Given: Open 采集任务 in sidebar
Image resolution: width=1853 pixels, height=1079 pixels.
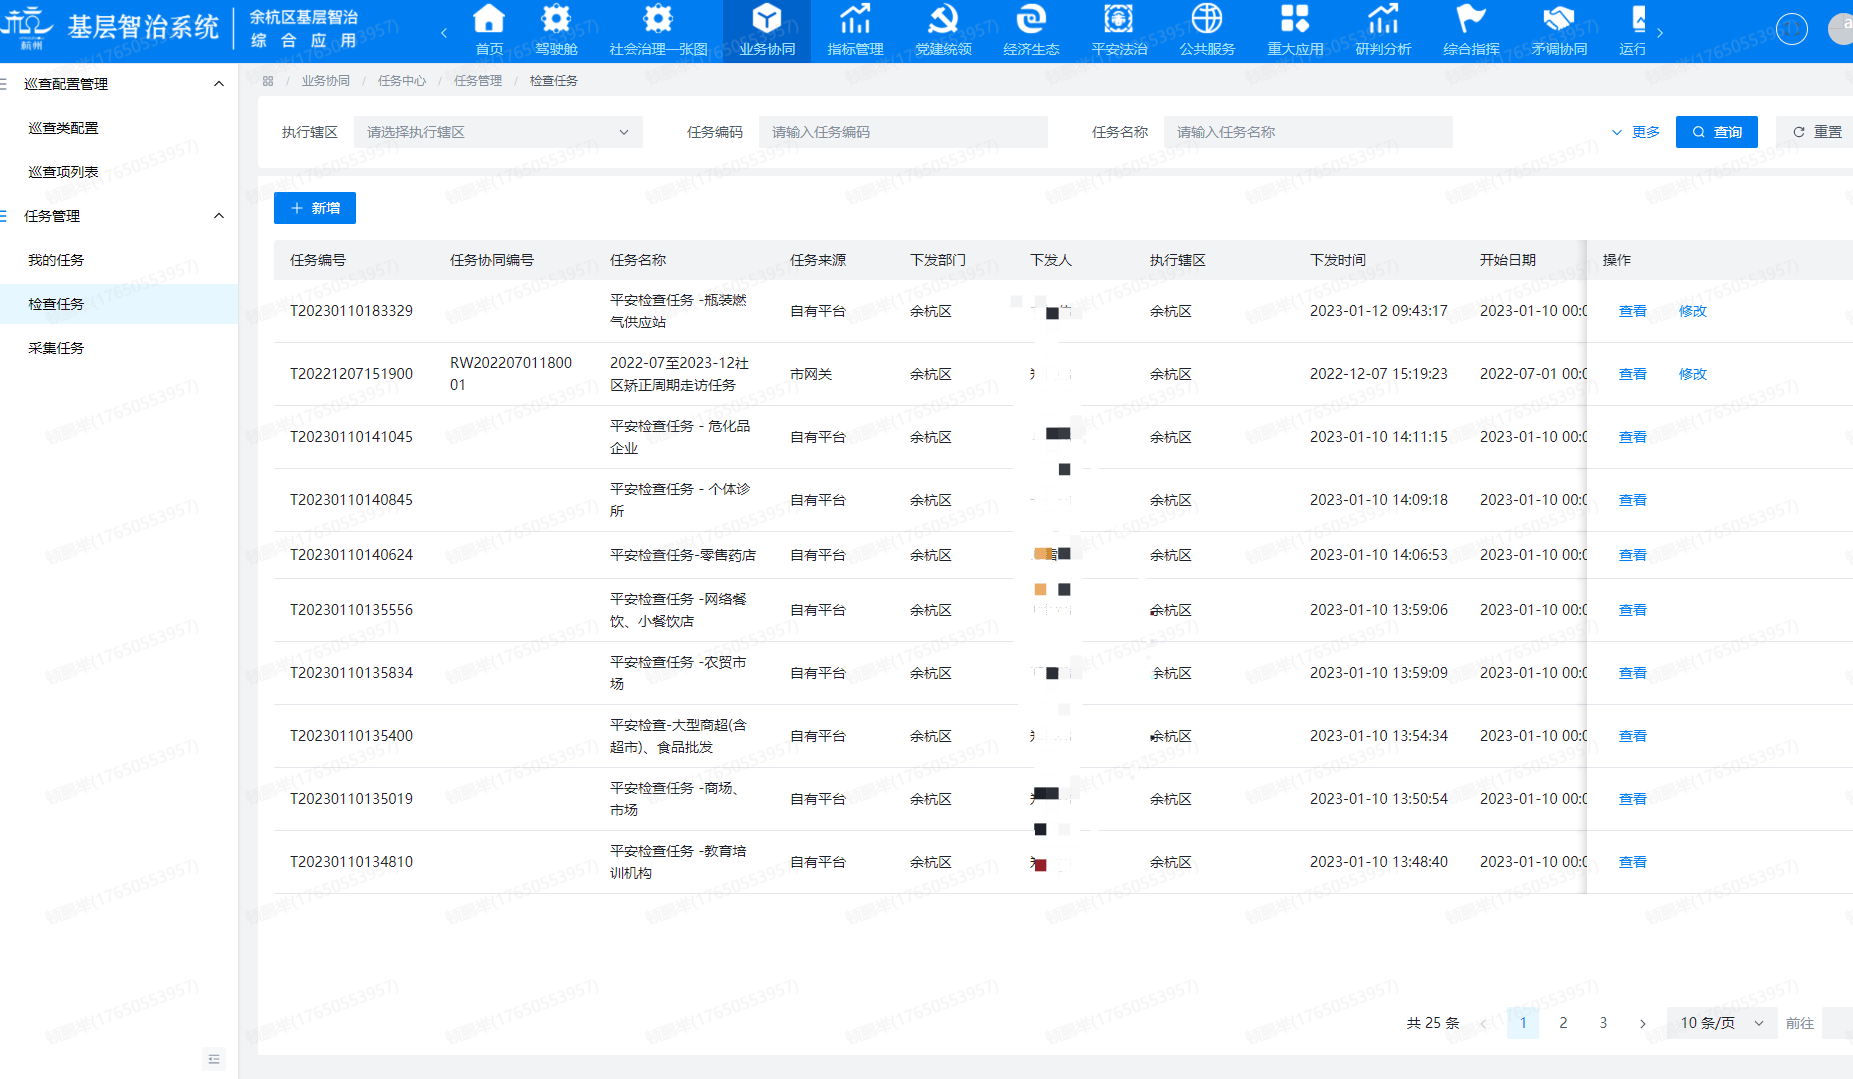Looking at the screenshot, I should tap(56, 348).
